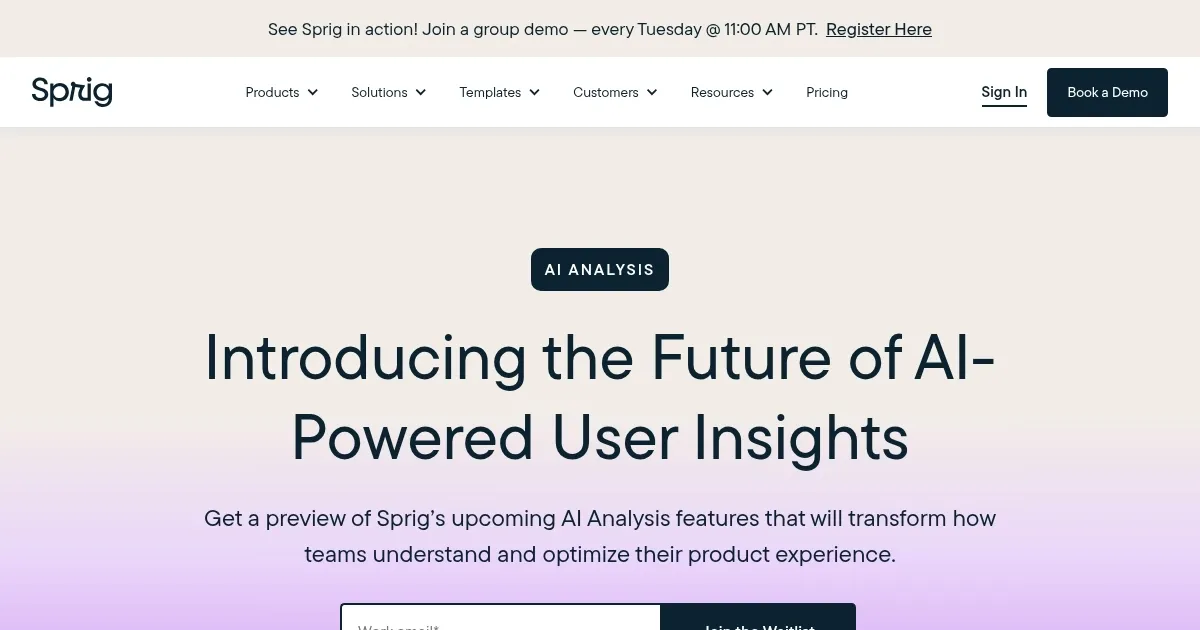Click the Templates chevron arrow
Screen dimensions: 1200x630
[x=534, y=92]
